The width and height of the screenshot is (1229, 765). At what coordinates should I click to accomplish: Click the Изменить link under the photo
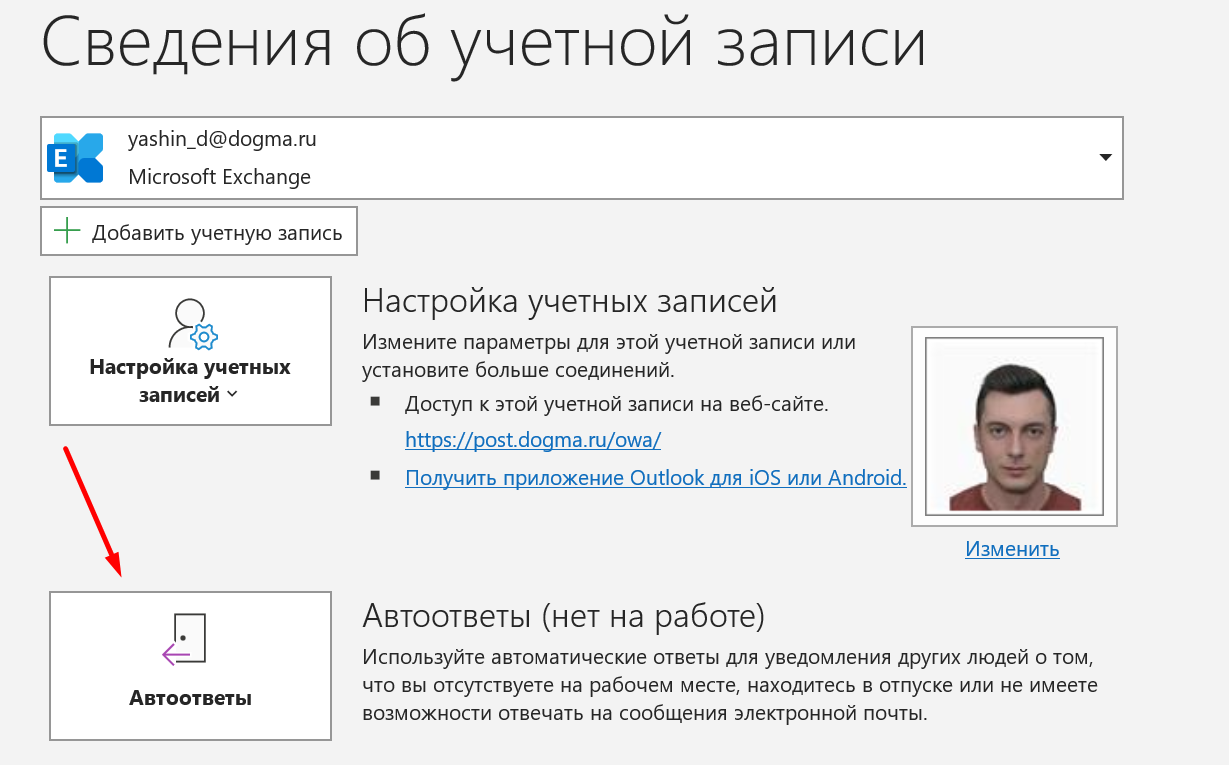tap(1012, 549)
